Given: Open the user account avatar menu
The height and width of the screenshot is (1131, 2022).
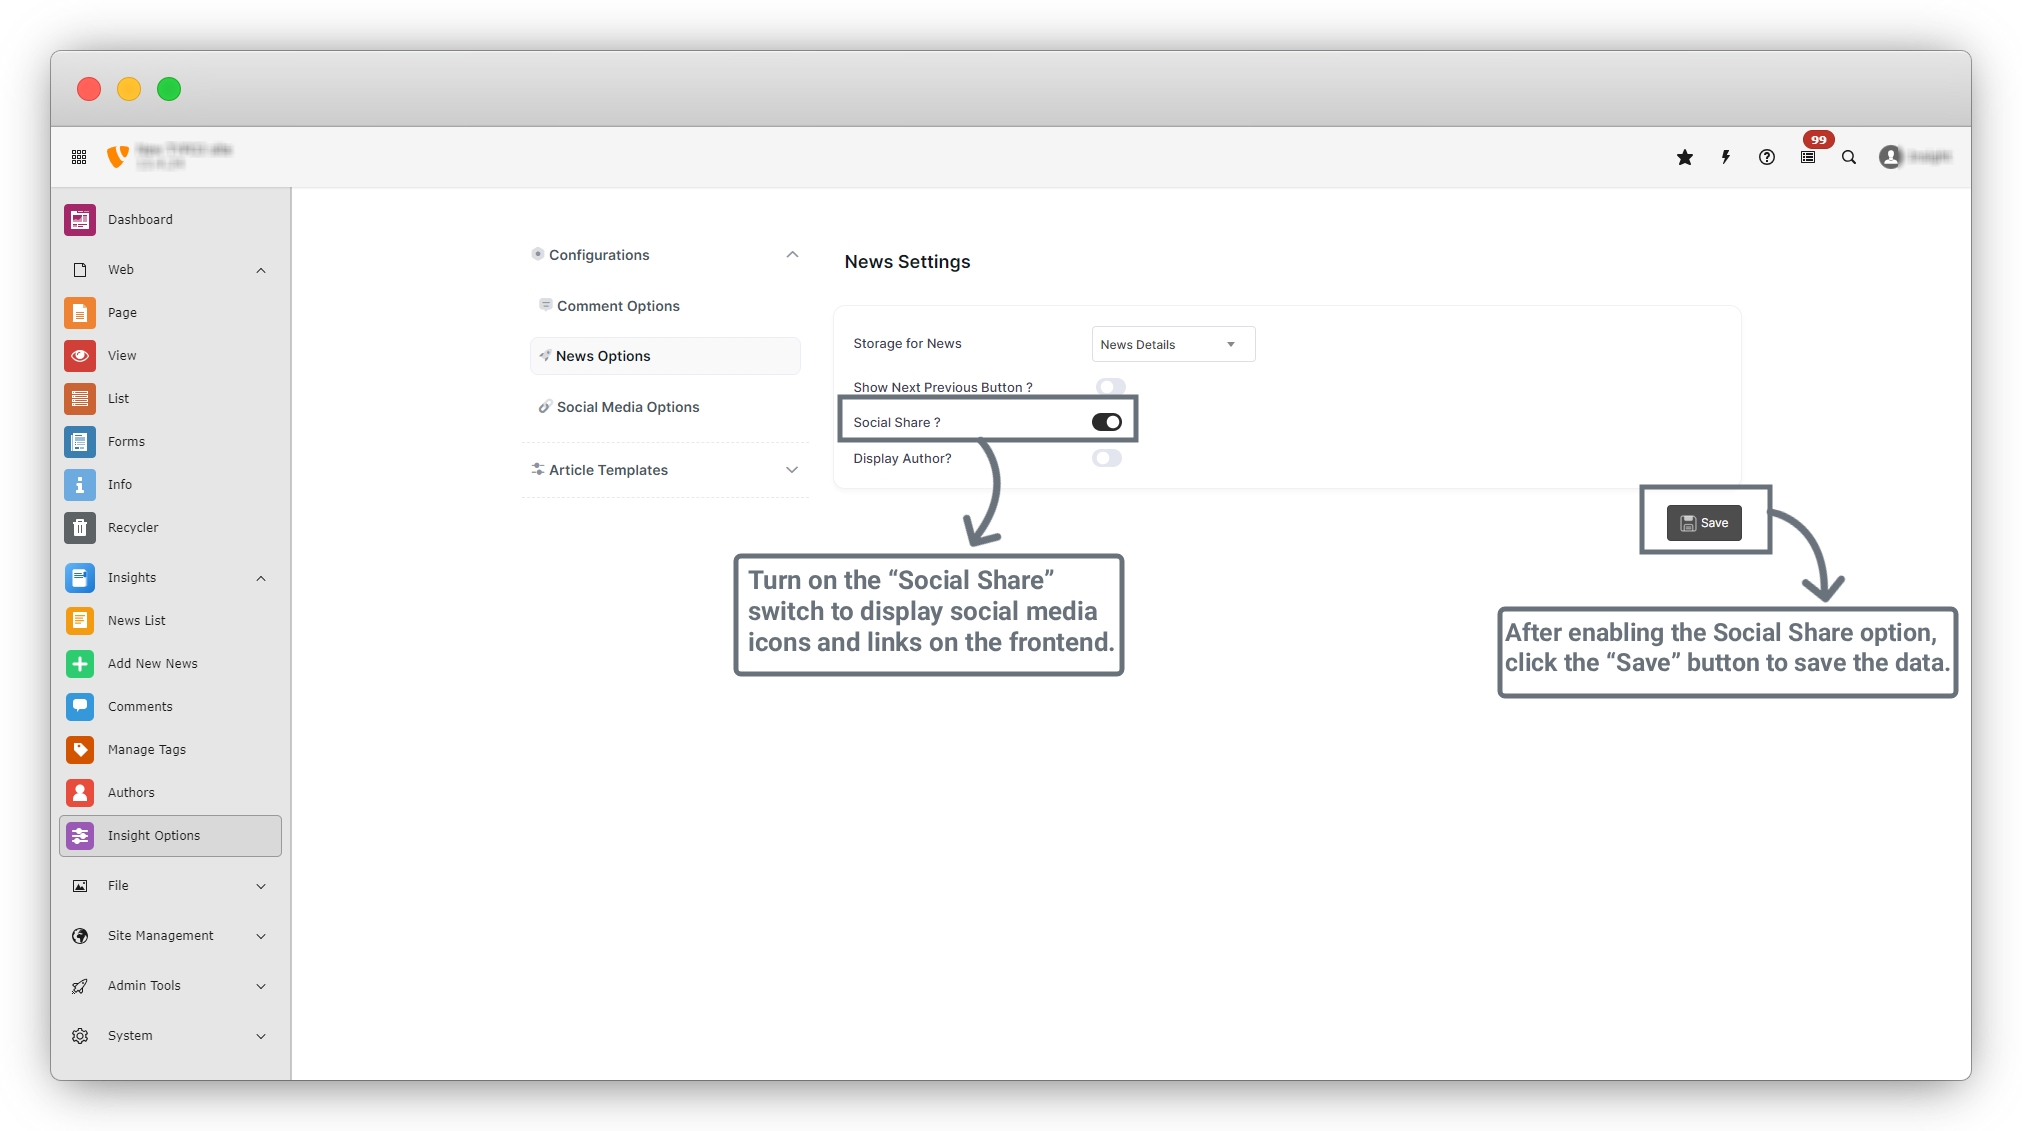Looking at the screenshot, I should (x=1890, y=157).
